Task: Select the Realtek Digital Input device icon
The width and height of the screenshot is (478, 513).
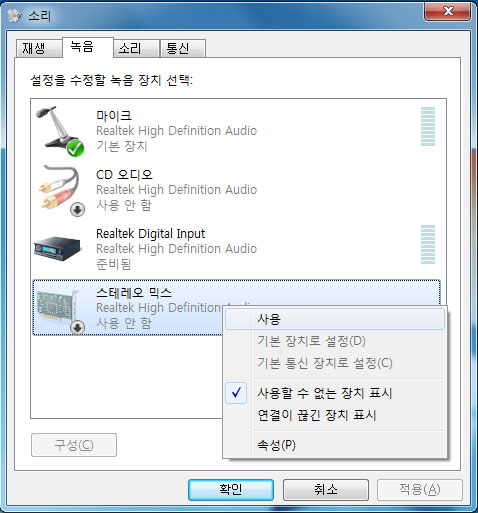Action: (x=58, y=248)
